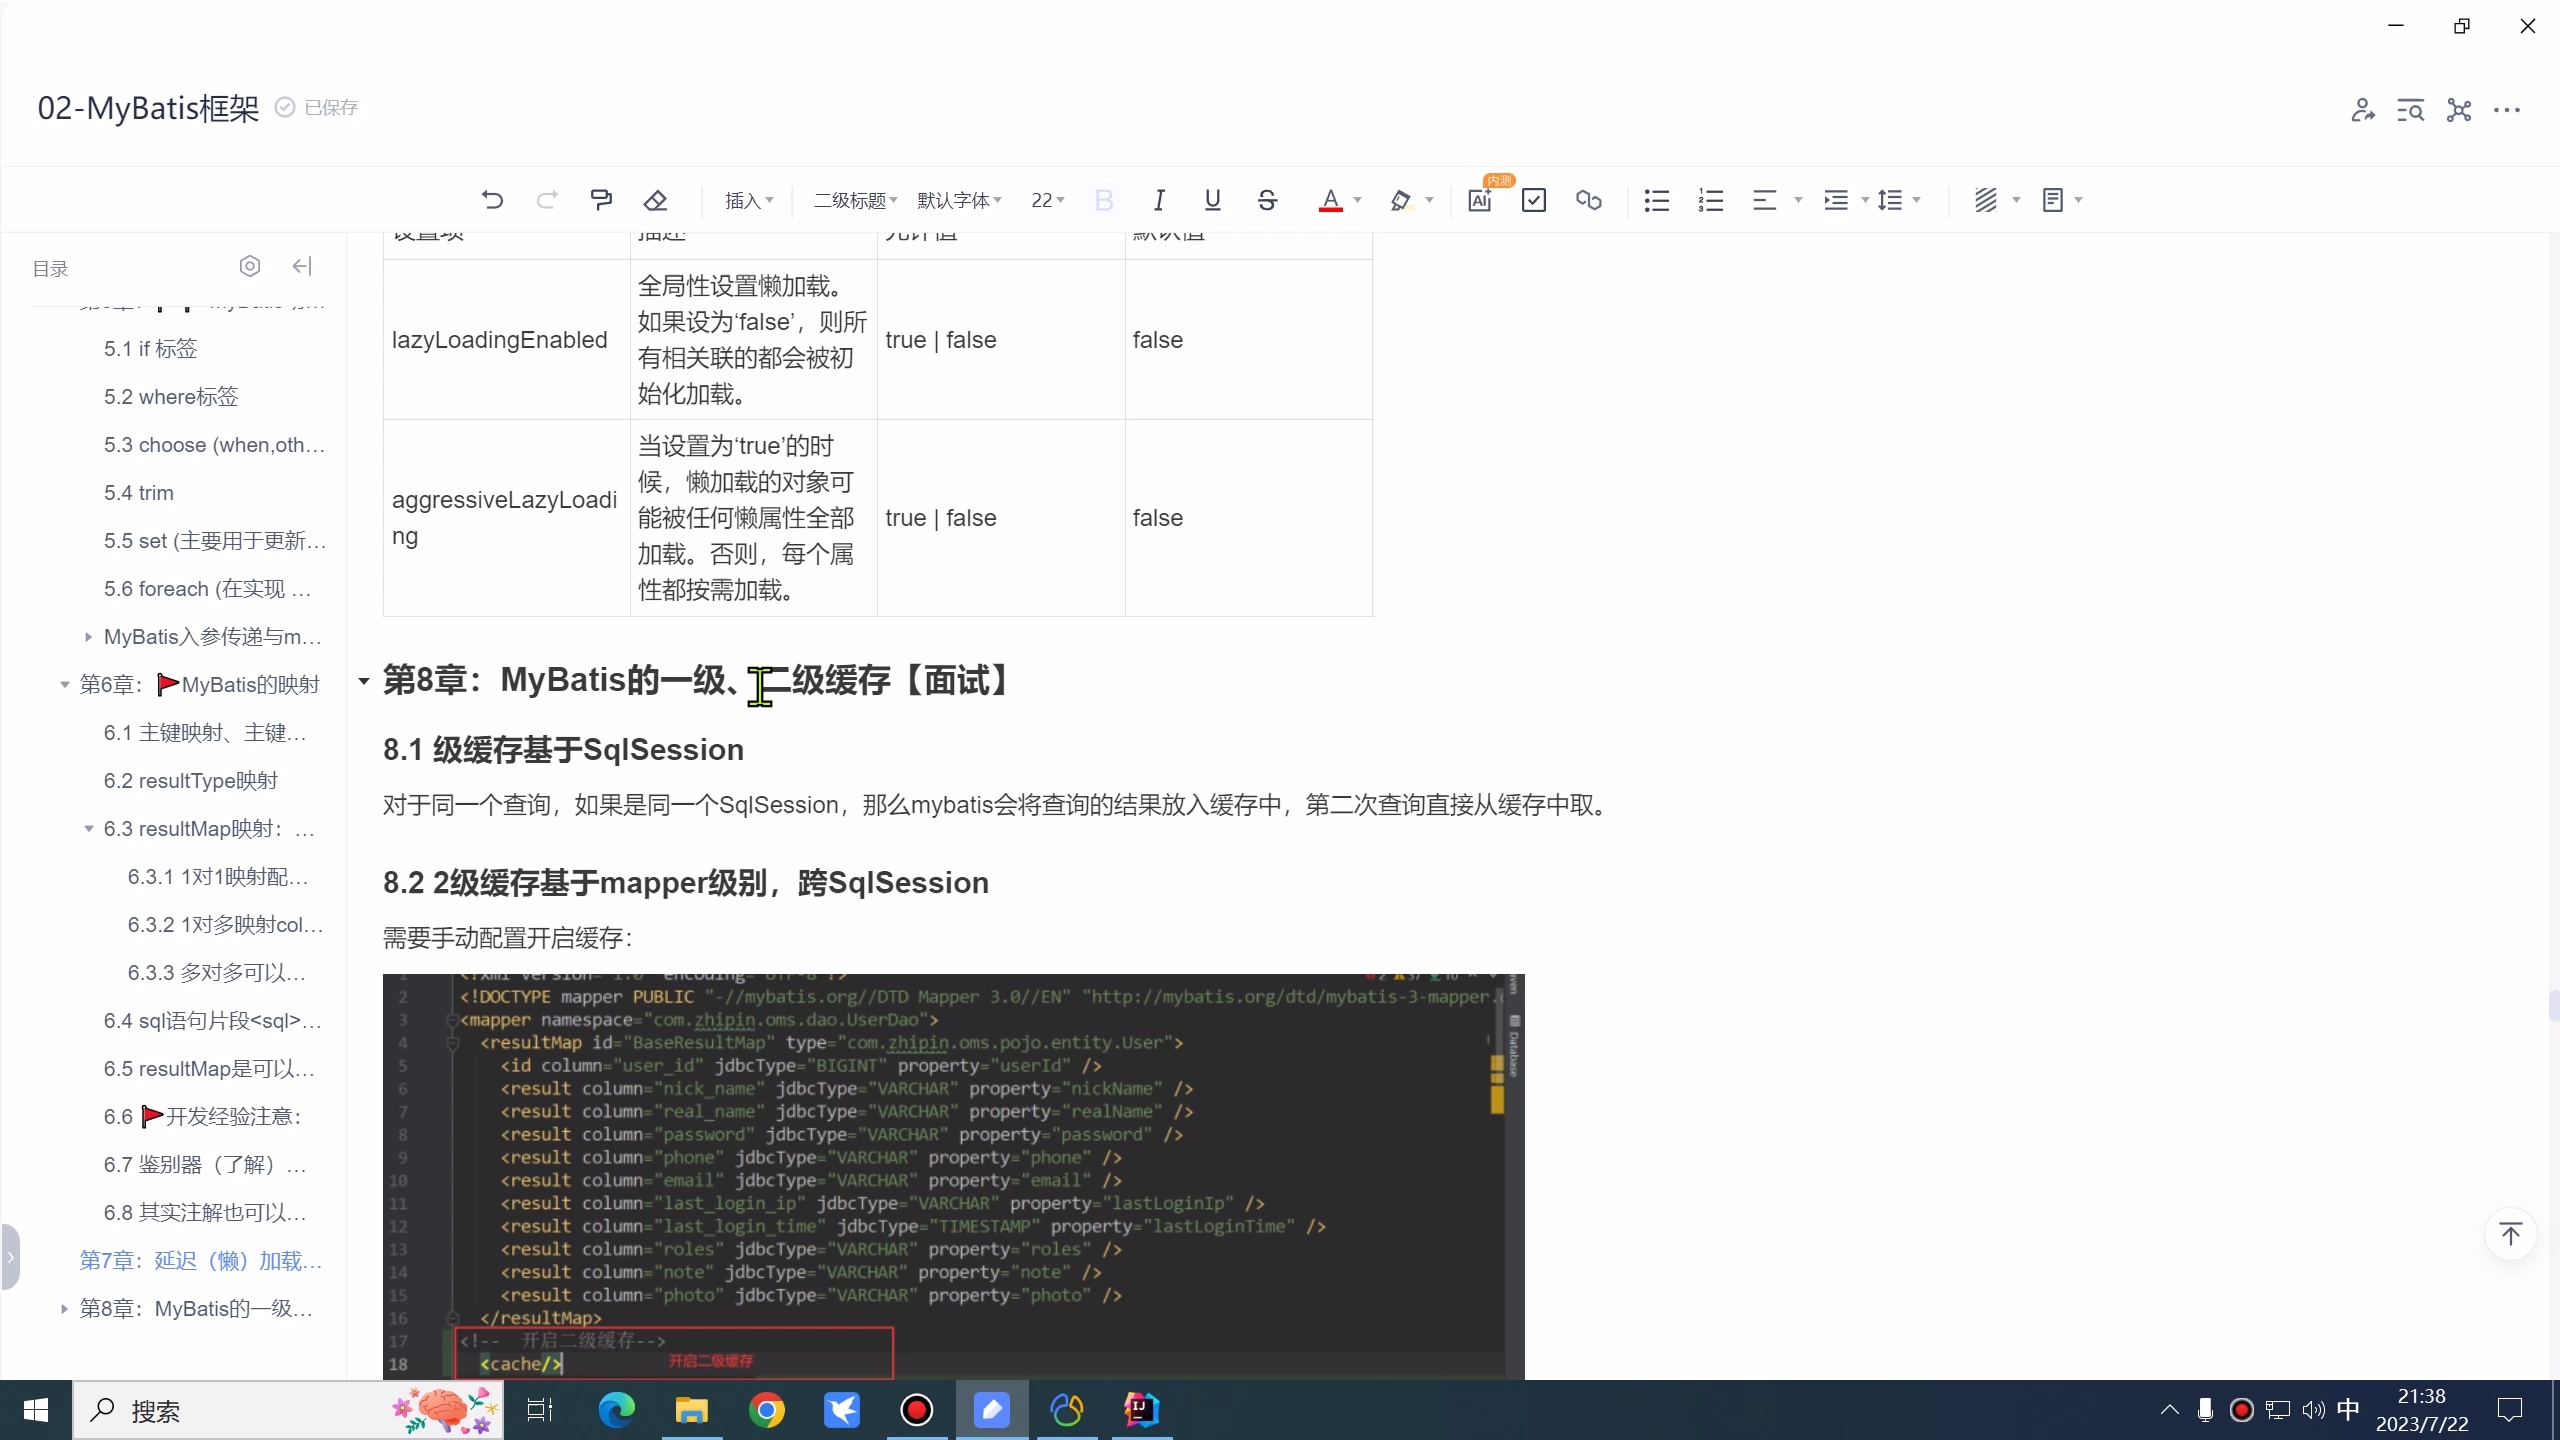Image resolution: width=2560 pixels, height=1440 pixels.
Task: Expand the 第8章 MyBatis的一级 outline entry
Action: point(62,1308)
